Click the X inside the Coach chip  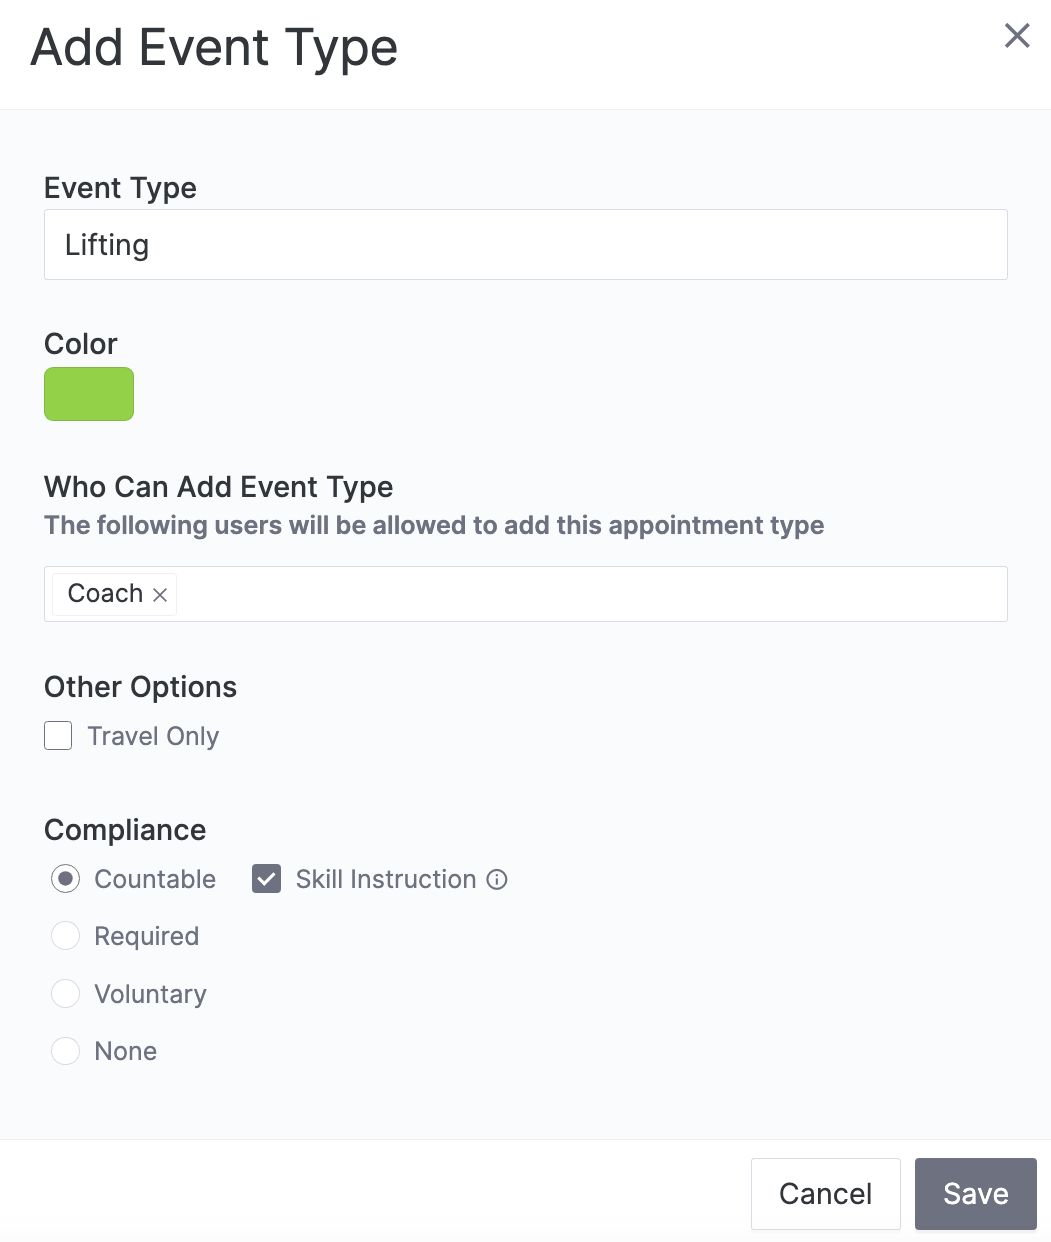(x=159, y=594)
